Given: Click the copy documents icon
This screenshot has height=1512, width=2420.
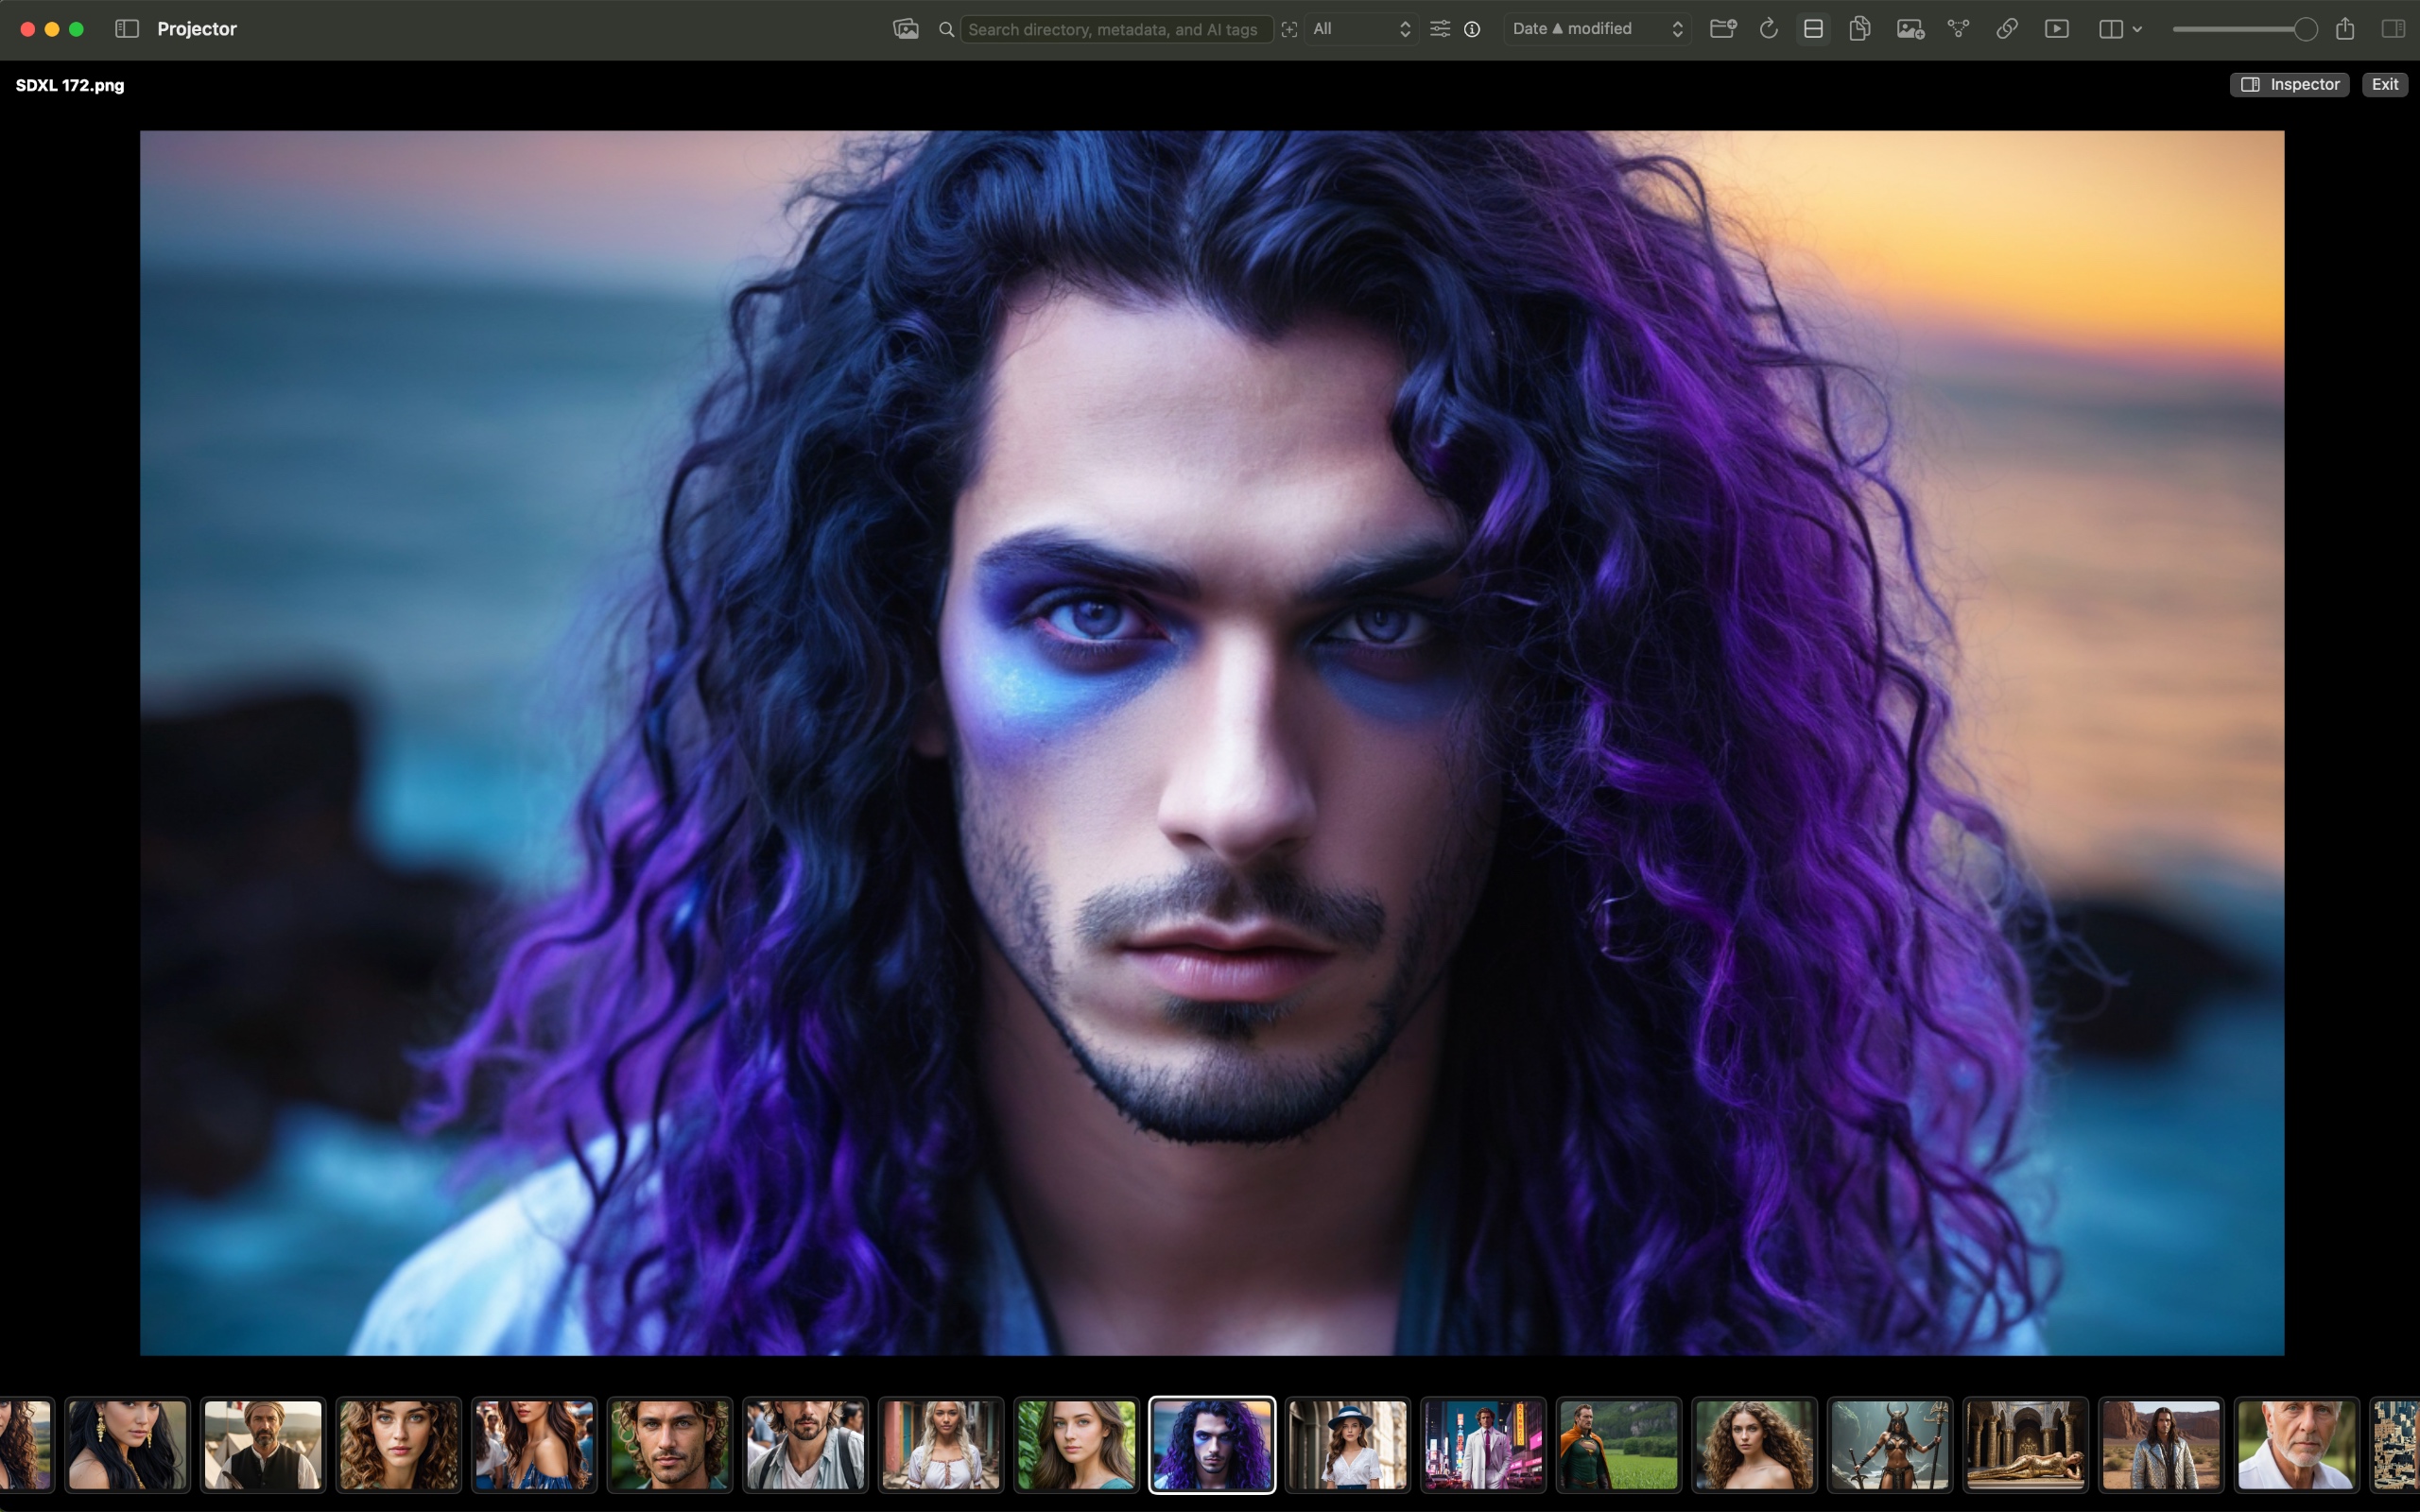Looking at the screenshot, I should (x=1860, y=29).
